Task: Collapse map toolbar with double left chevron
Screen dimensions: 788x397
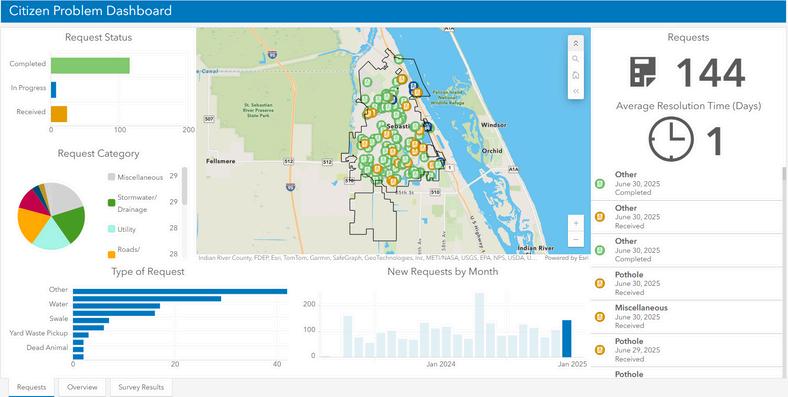Action: [x=575, y=91]
